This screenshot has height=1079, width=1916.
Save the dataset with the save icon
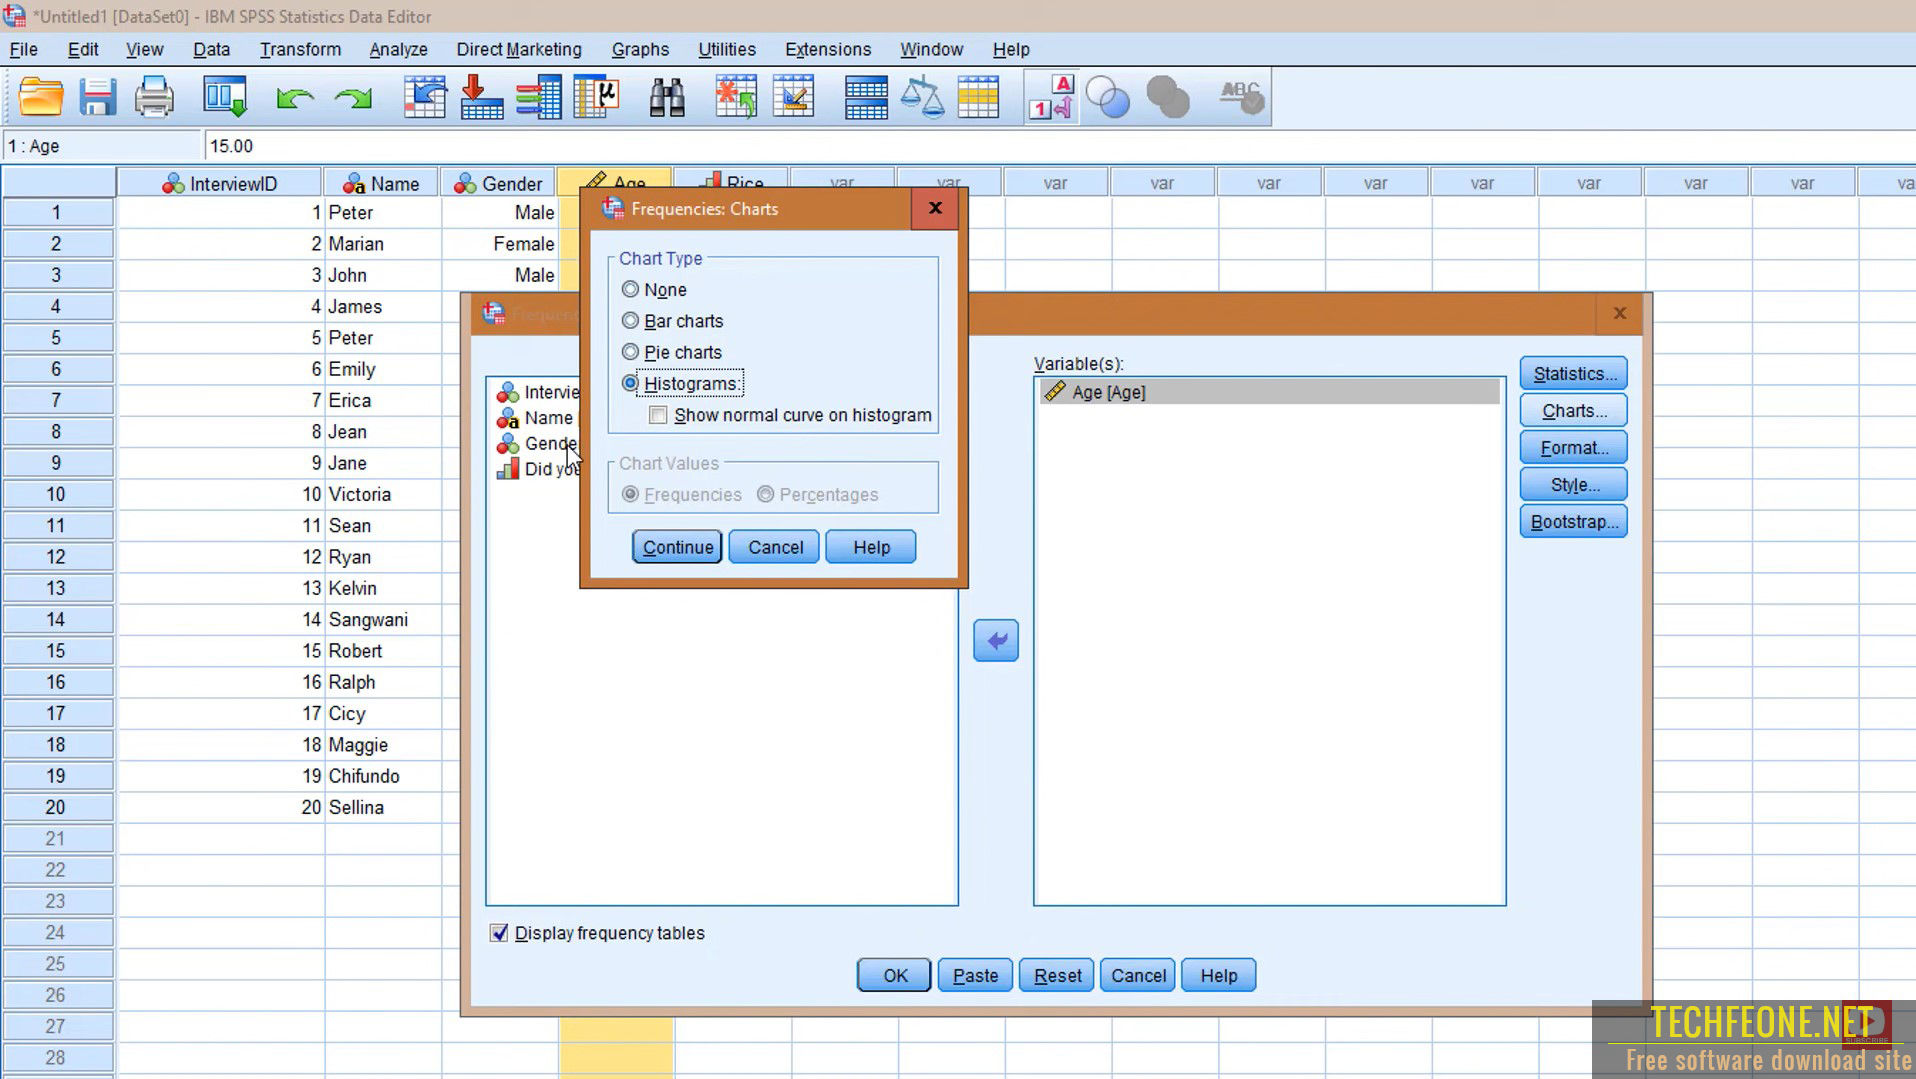point(97,97)
